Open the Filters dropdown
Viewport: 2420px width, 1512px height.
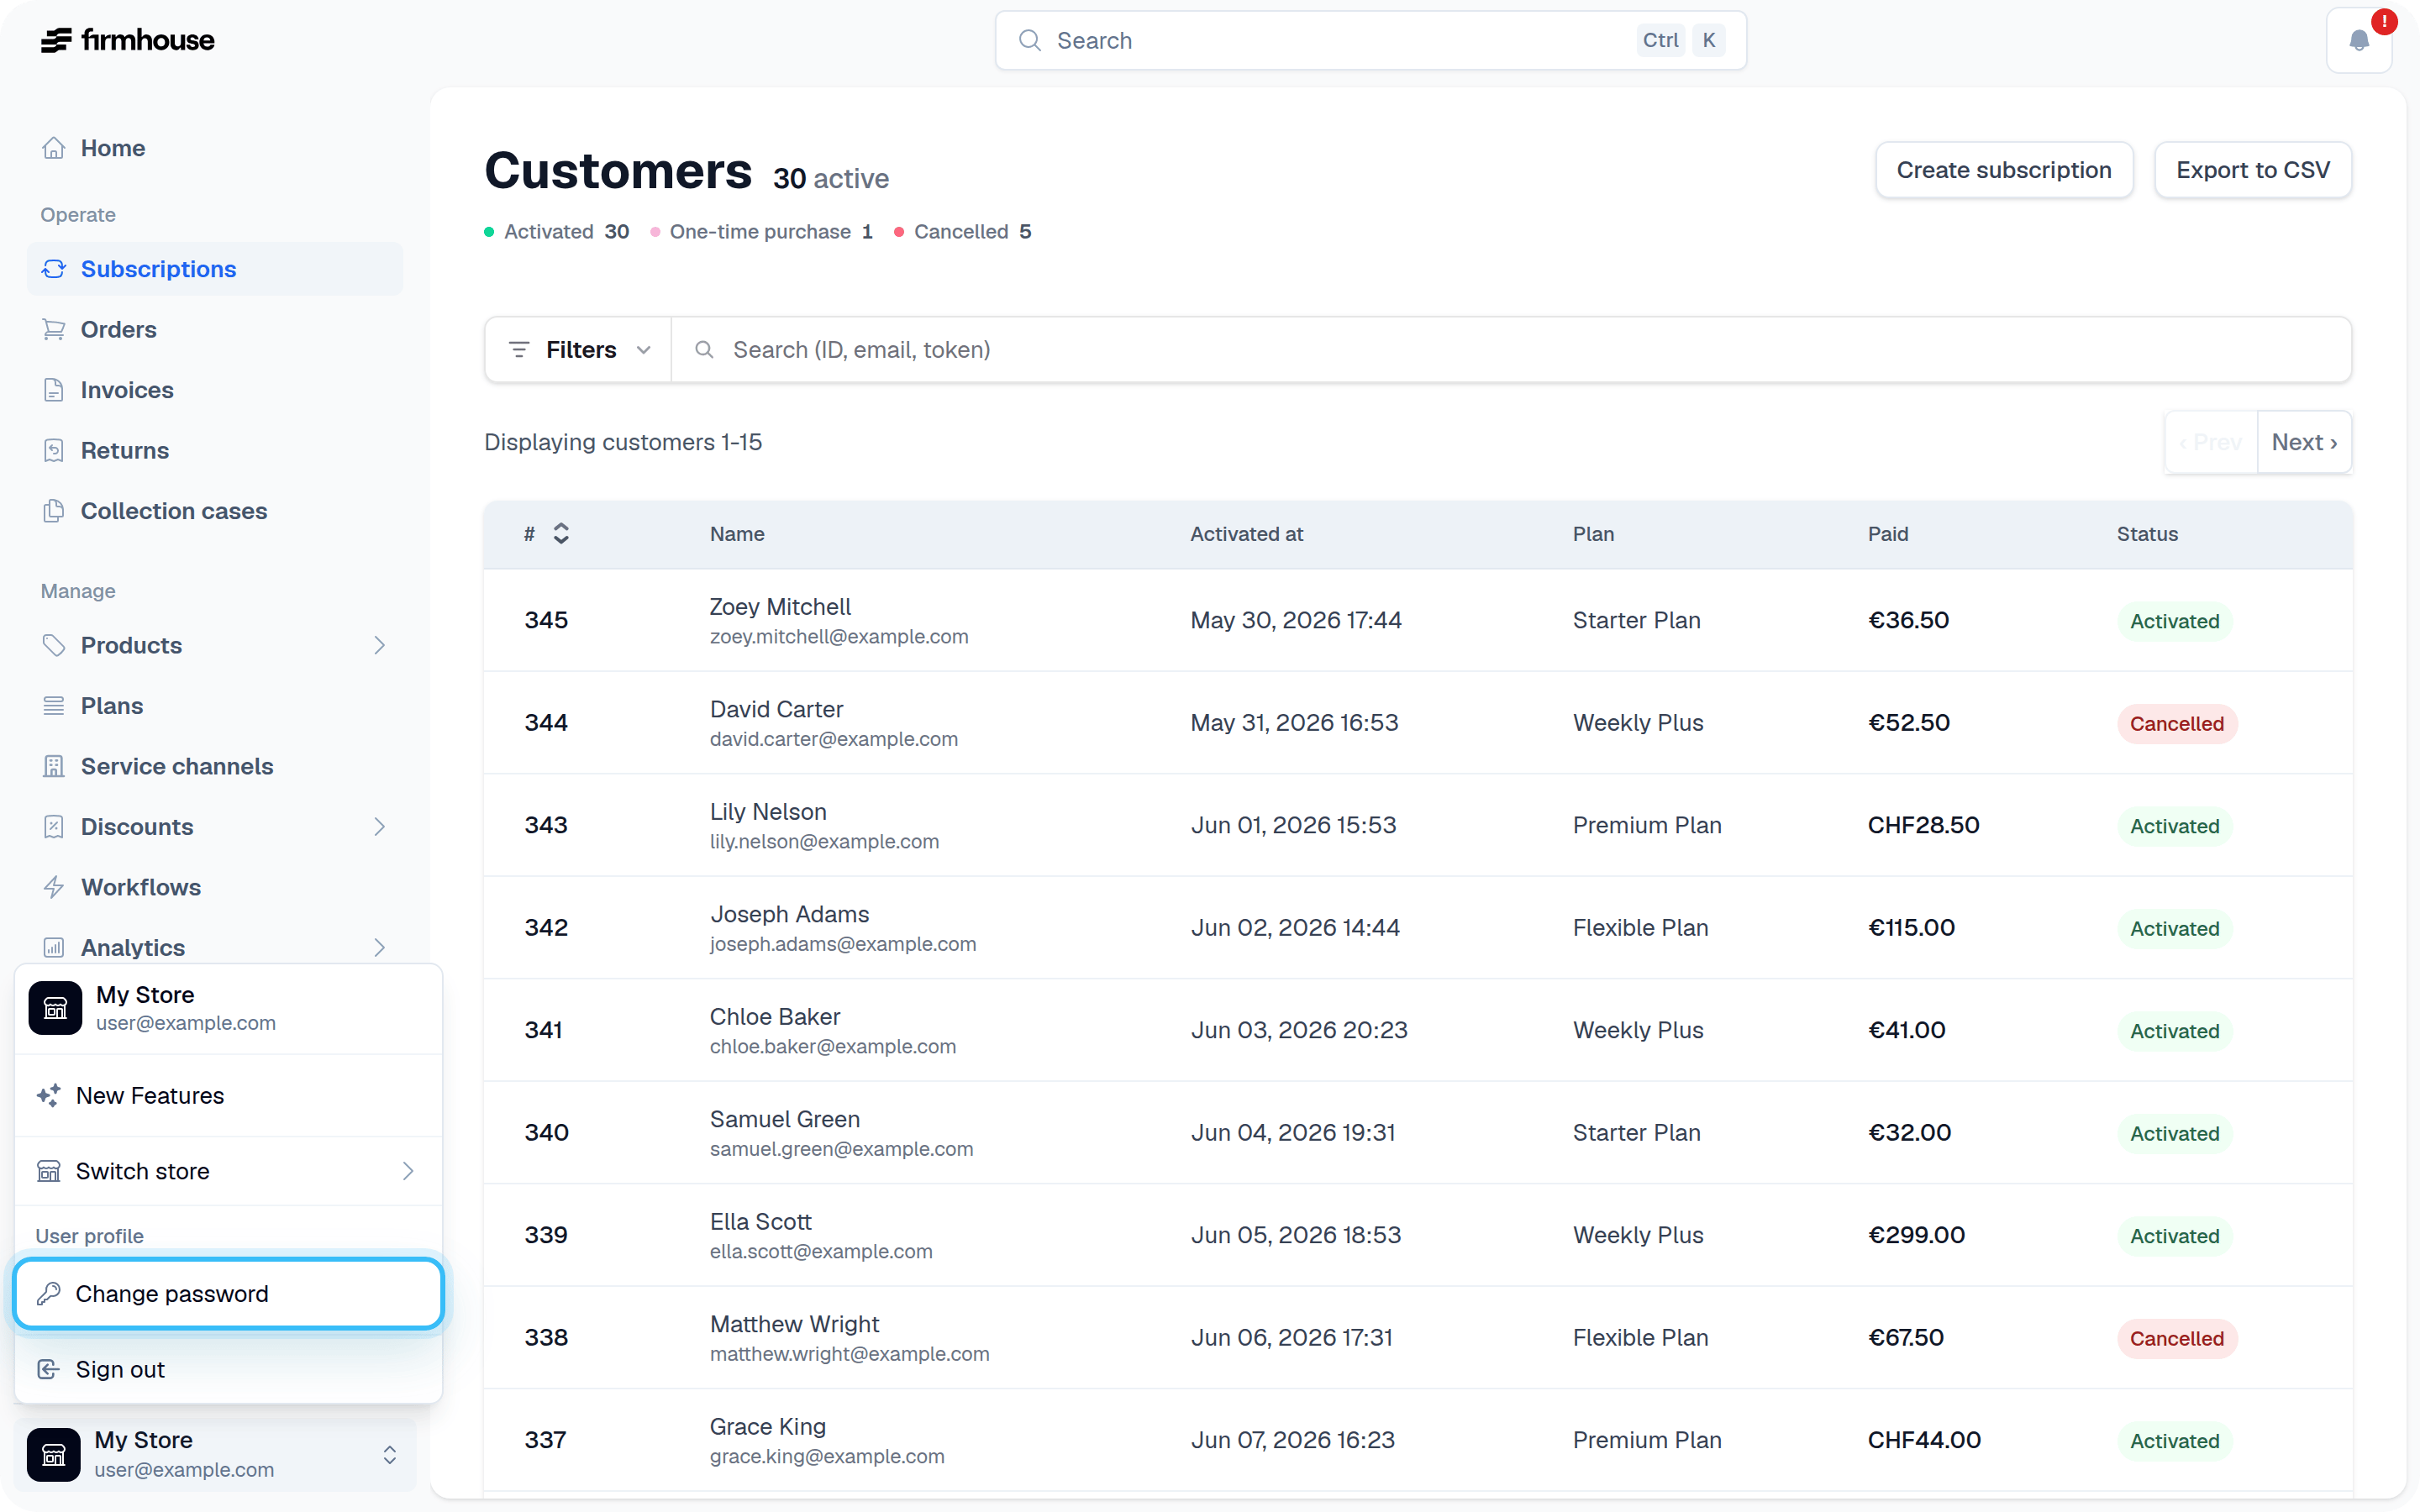(579, 350)
